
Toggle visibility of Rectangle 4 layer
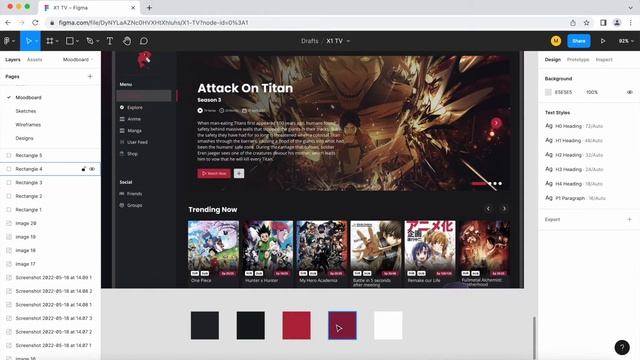pos(92,169)
